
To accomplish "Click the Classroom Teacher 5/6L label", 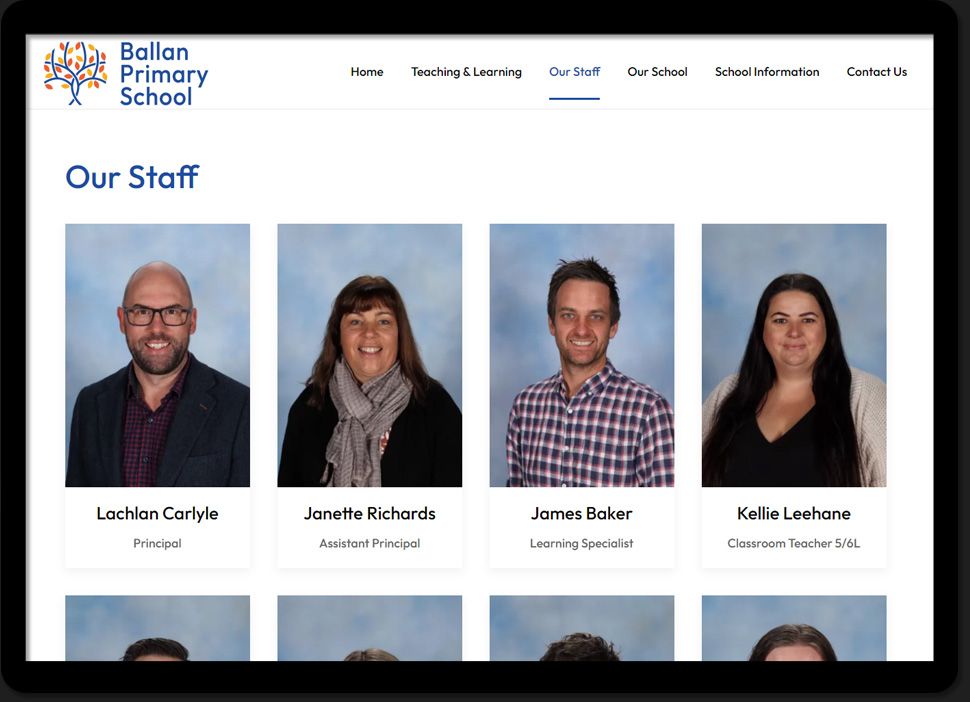I will tap(794, 544).
